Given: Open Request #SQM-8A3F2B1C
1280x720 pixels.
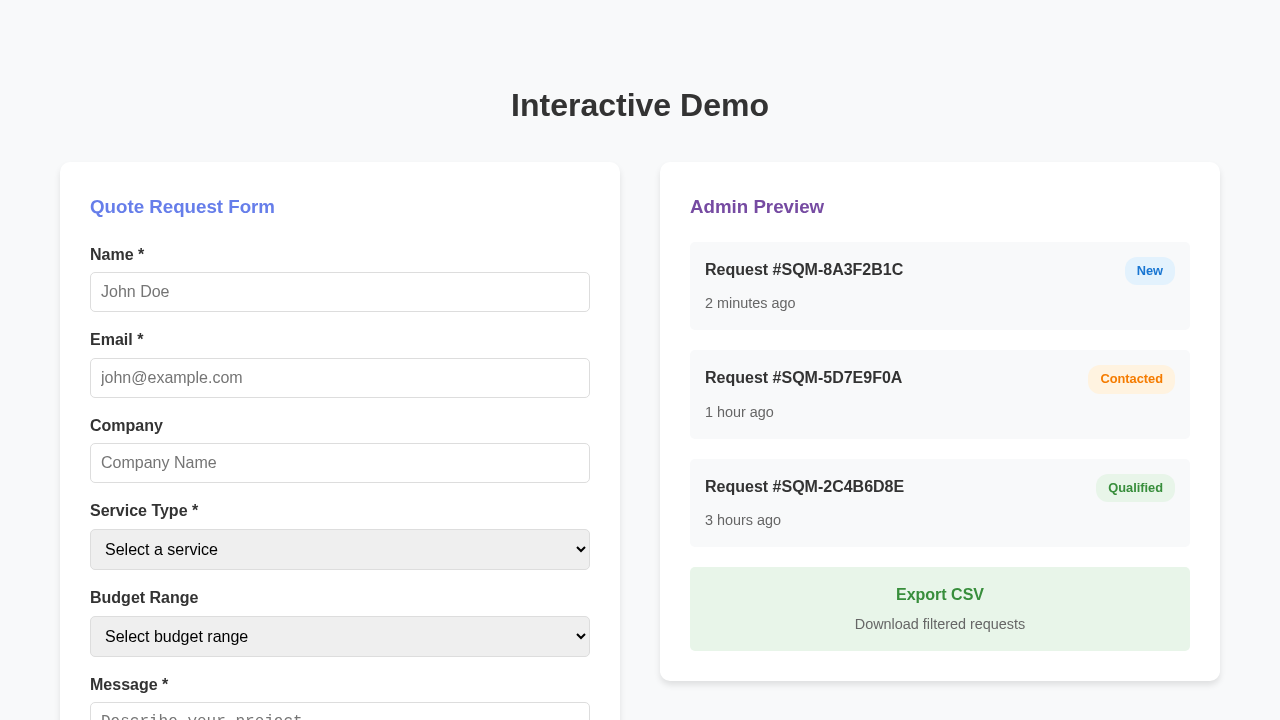Looking at the screenshot, I should click(x=940, y=286).
